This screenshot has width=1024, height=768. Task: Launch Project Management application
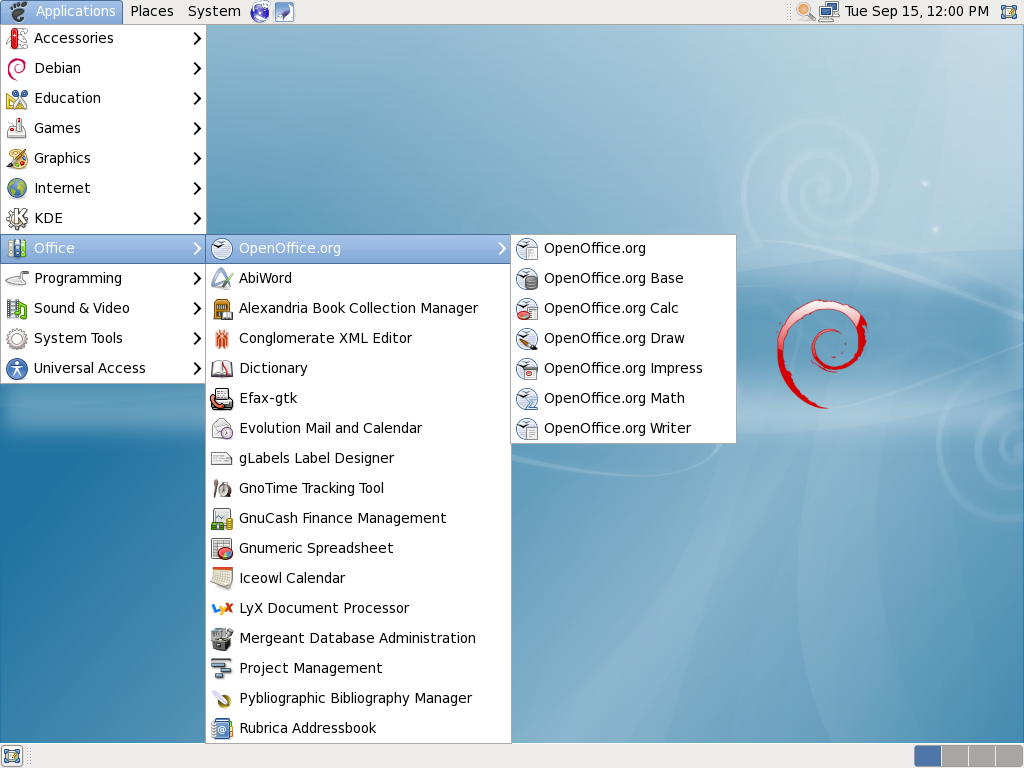358,669
